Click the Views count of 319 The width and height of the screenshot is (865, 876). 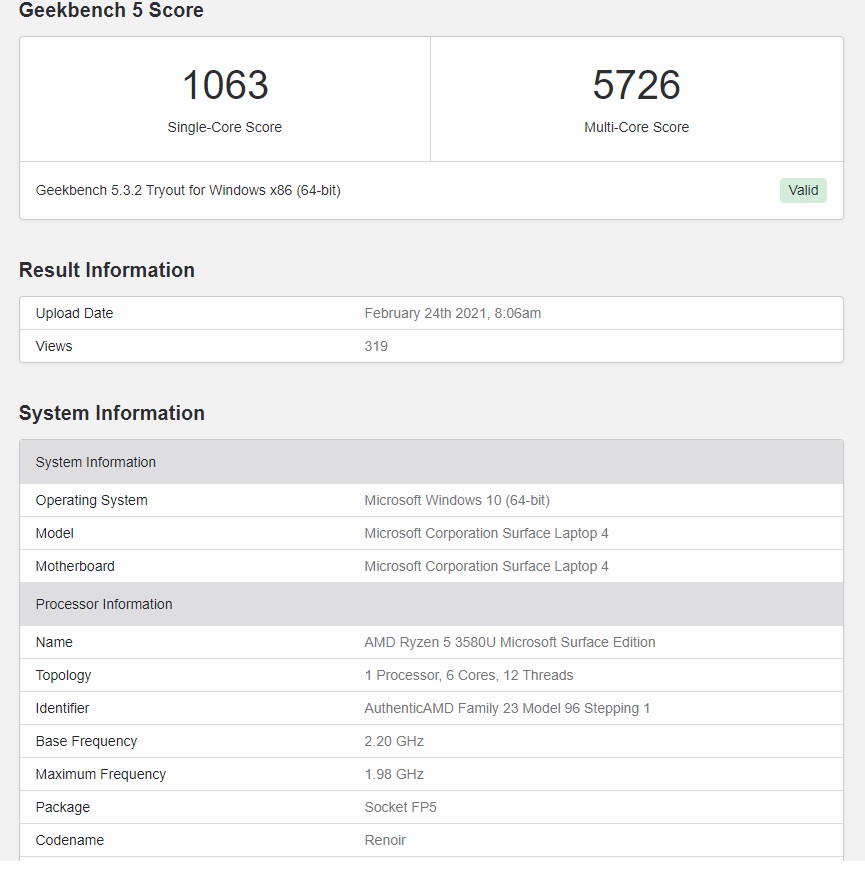coord(376,346)
